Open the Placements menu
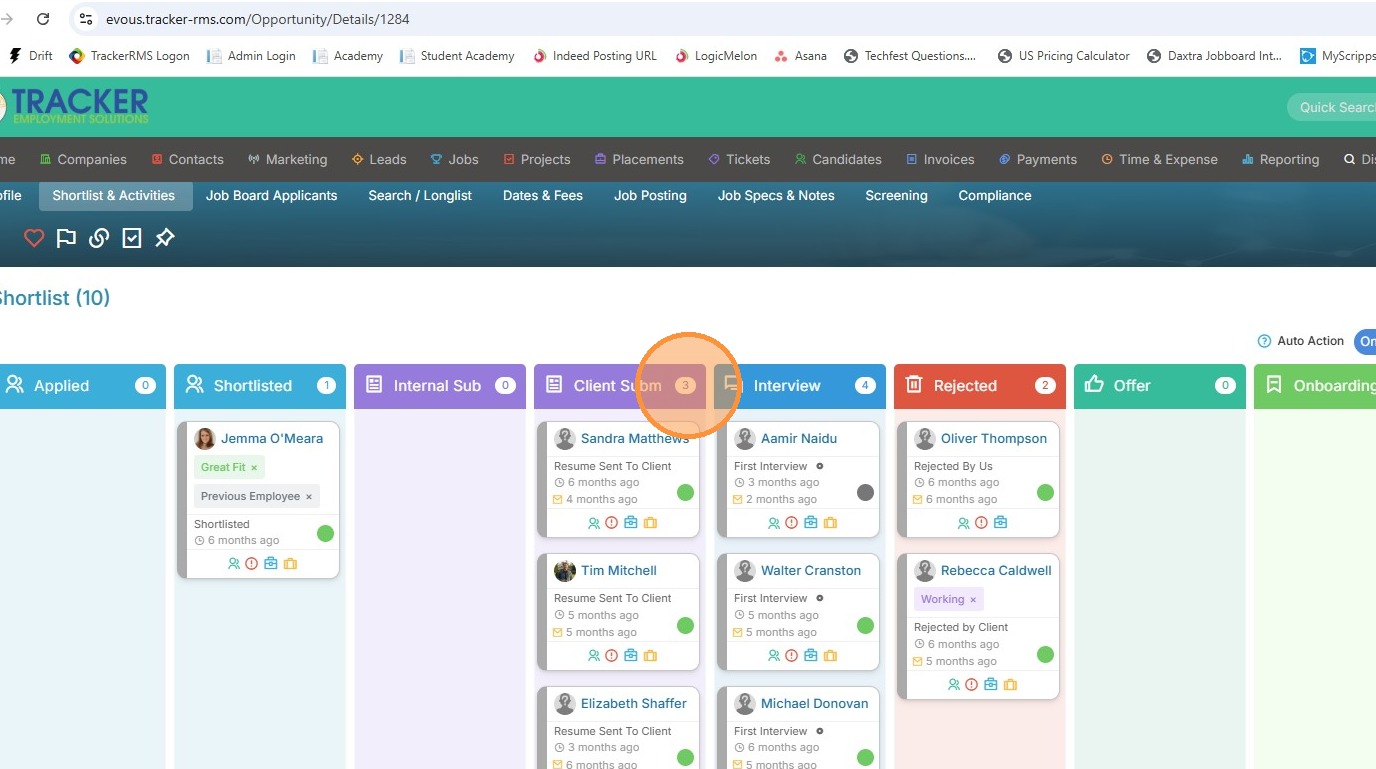Screen dimensions: 1376x769 639,159
